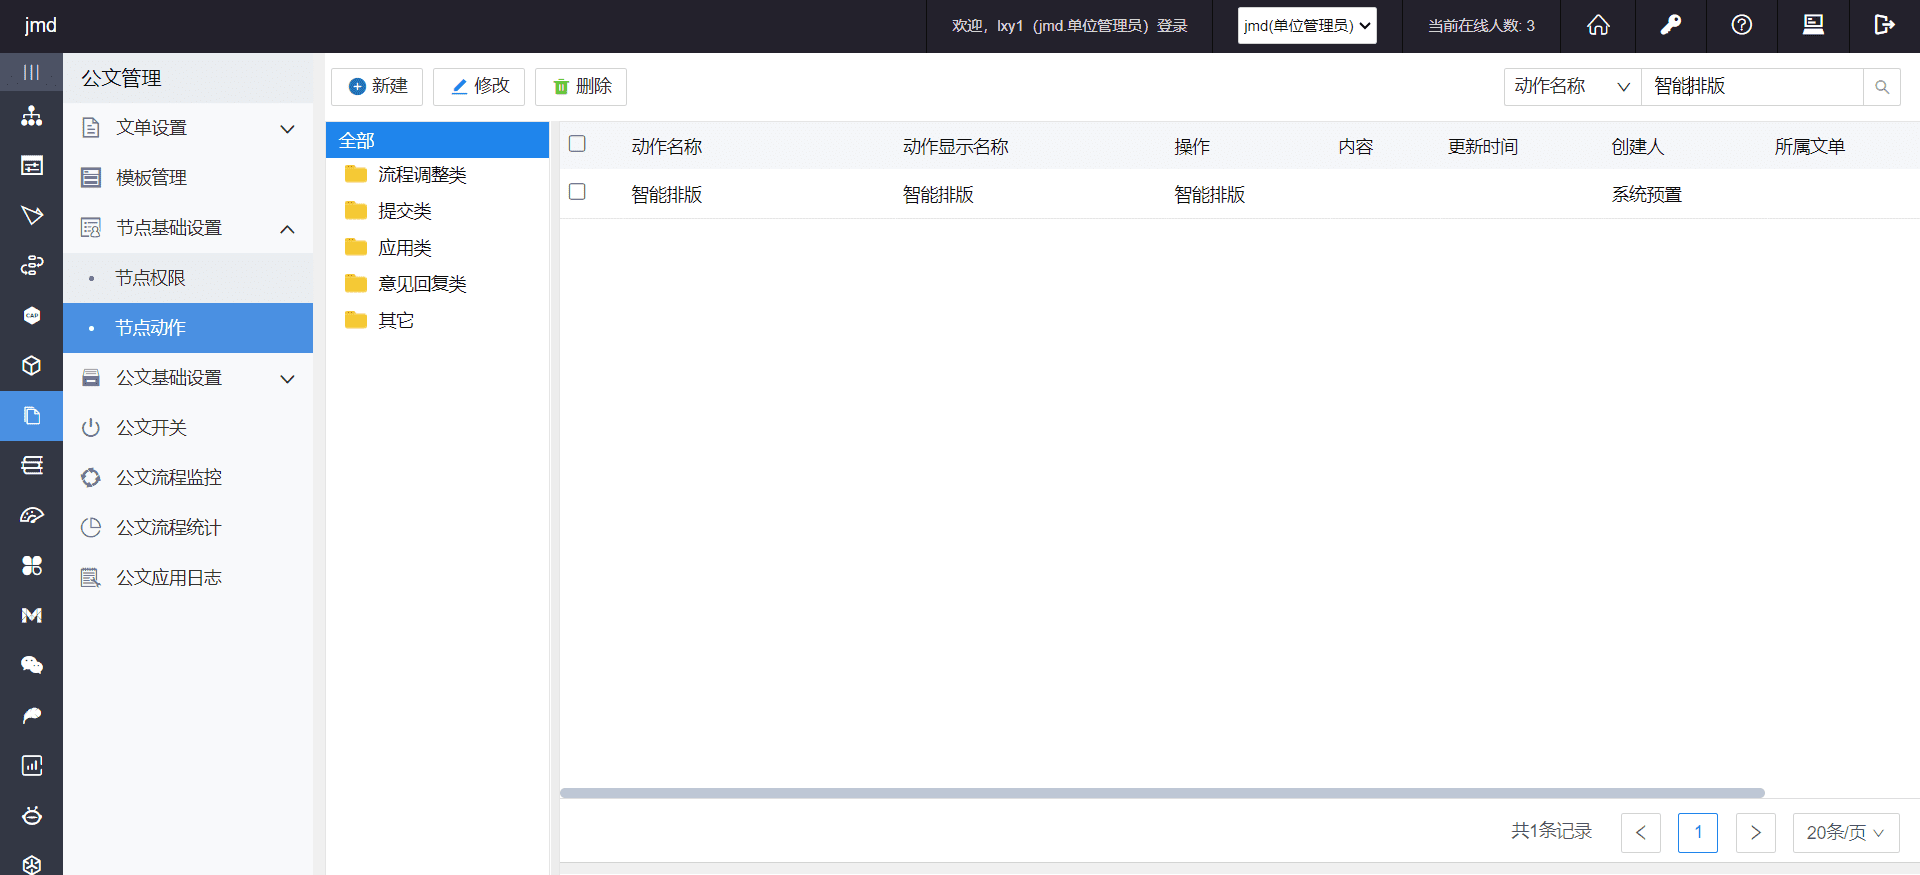
Task: Select 全部 in the category tree
Action: point(437,140)
